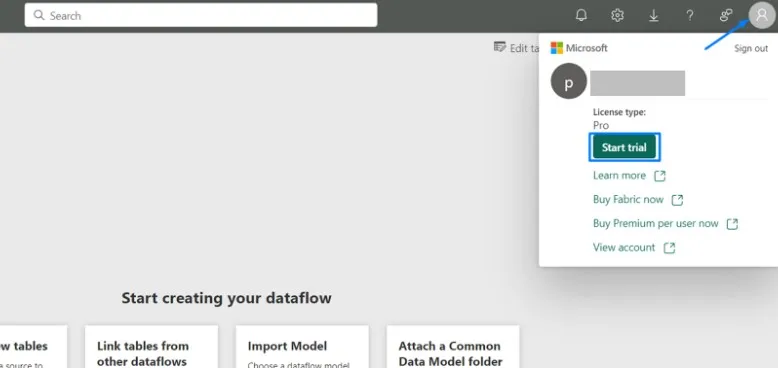The image size is (778, 368).
Task: Click external link icon beside Buy Fabric now
Action: pos(677,200)
